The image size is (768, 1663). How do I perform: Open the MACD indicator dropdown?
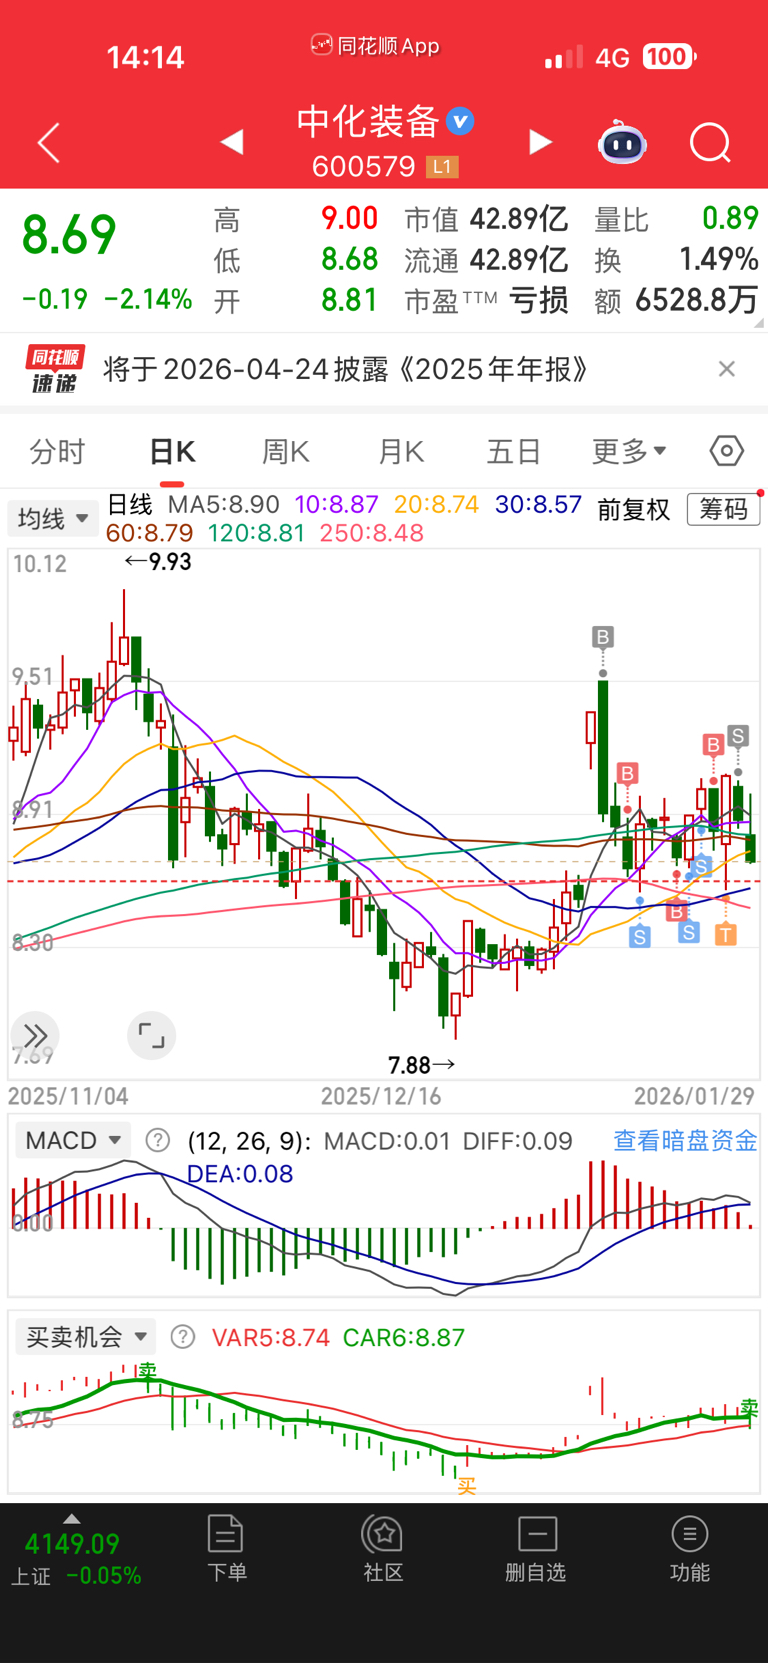tap(73, 1140)
